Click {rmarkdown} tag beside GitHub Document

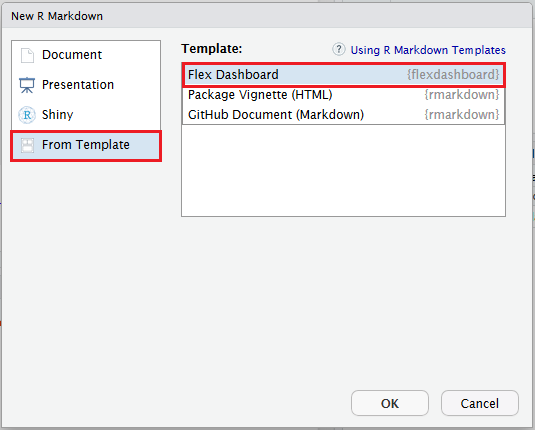coord(462,115)
